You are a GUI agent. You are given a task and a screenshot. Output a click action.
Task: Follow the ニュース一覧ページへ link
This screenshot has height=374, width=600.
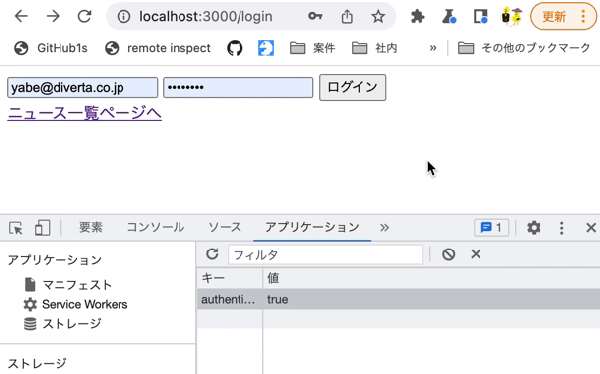click(85, 113)
